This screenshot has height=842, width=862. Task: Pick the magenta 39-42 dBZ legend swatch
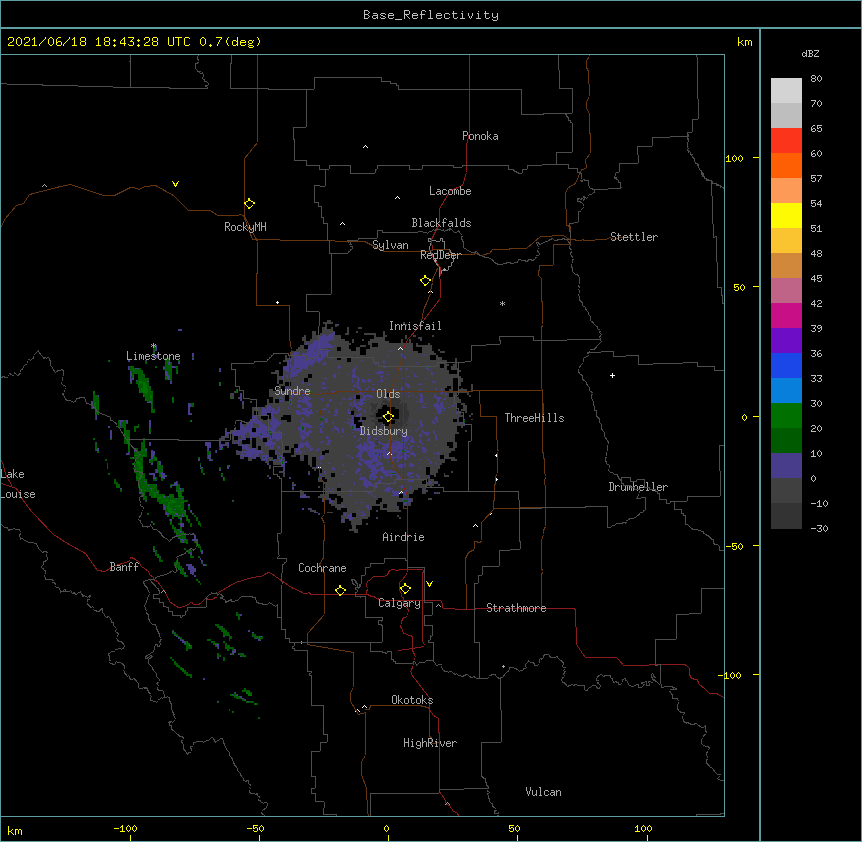coord(786,315)
